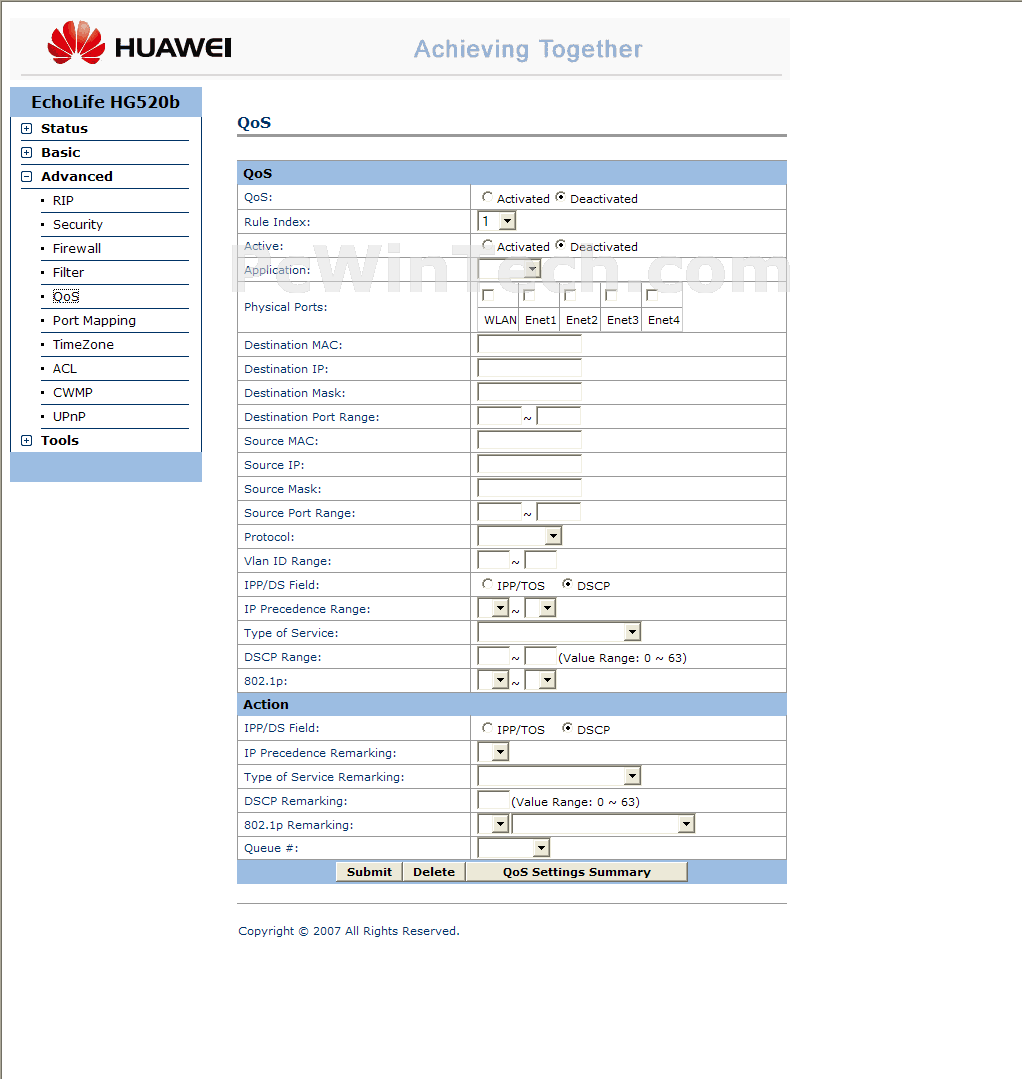Select DSCP for rule IPP/DS Field
The width and height of the screenshot is (1022, 1079).
click(x=567, y=584)
